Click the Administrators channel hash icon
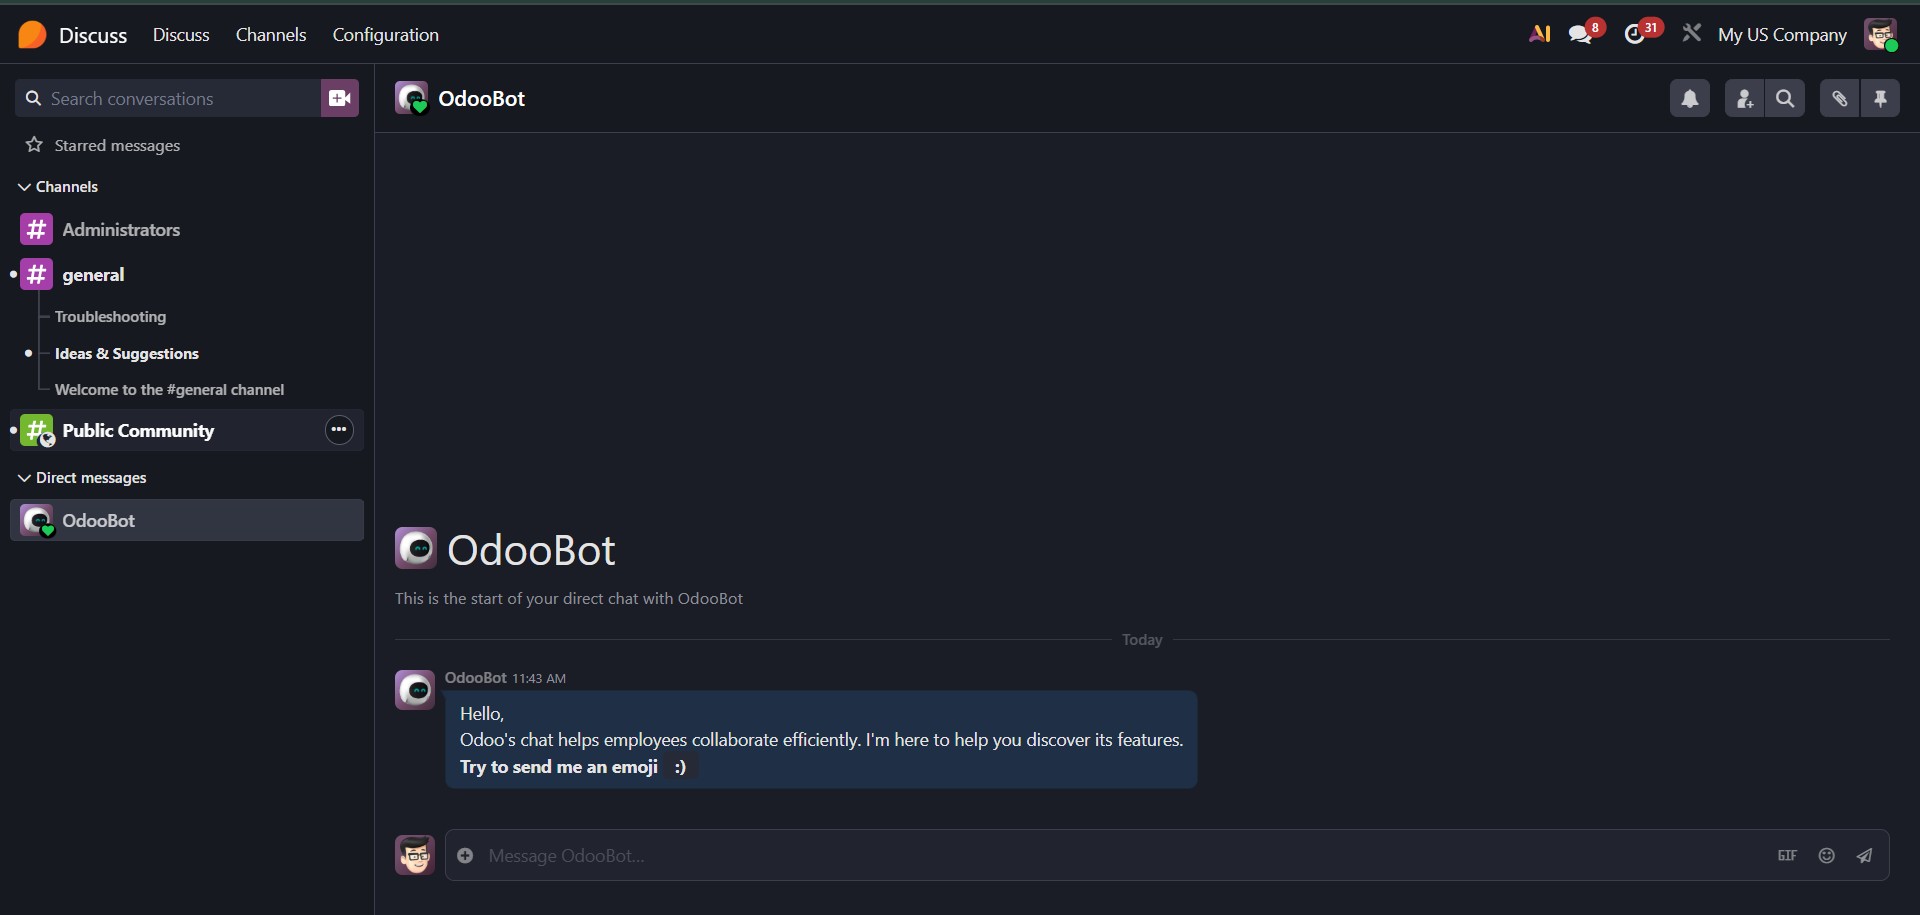Screen dimensions: 1920x915 pos(36,229)
